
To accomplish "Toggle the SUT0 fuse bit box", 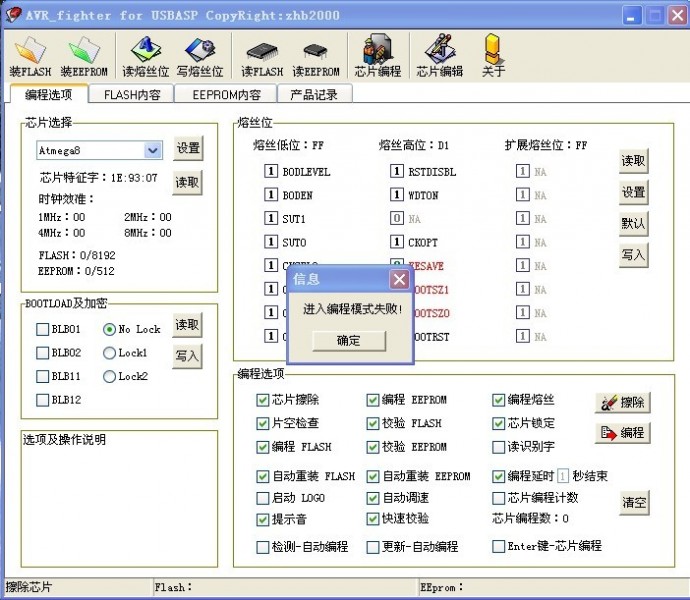I will (271, 242).
